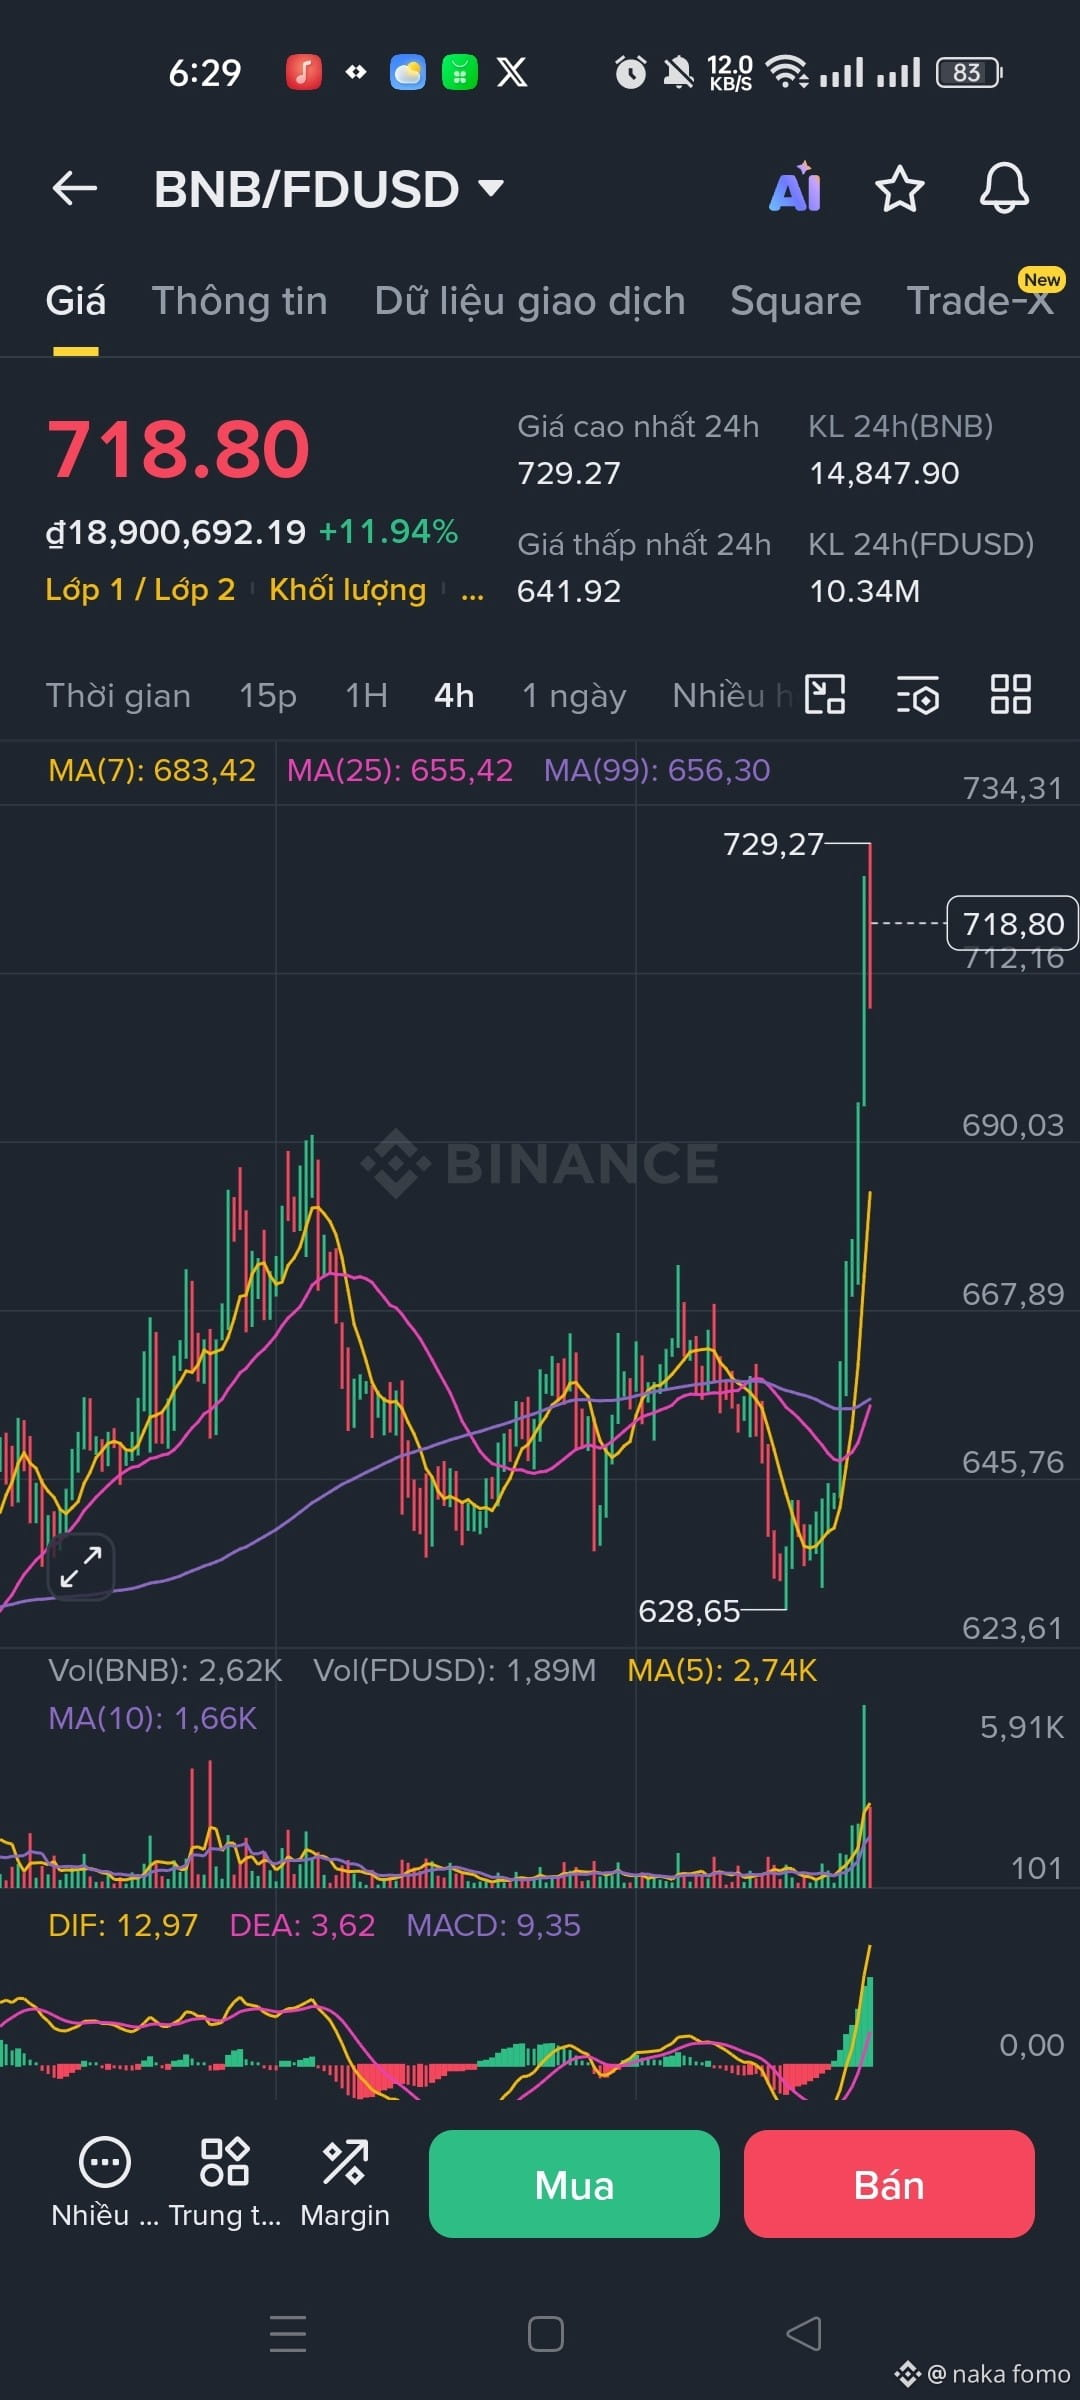Tap the MA(7): 683,42 indicator label
Image resolution: width=1080 pixels, height=2400 pixels.
(152, 770)
